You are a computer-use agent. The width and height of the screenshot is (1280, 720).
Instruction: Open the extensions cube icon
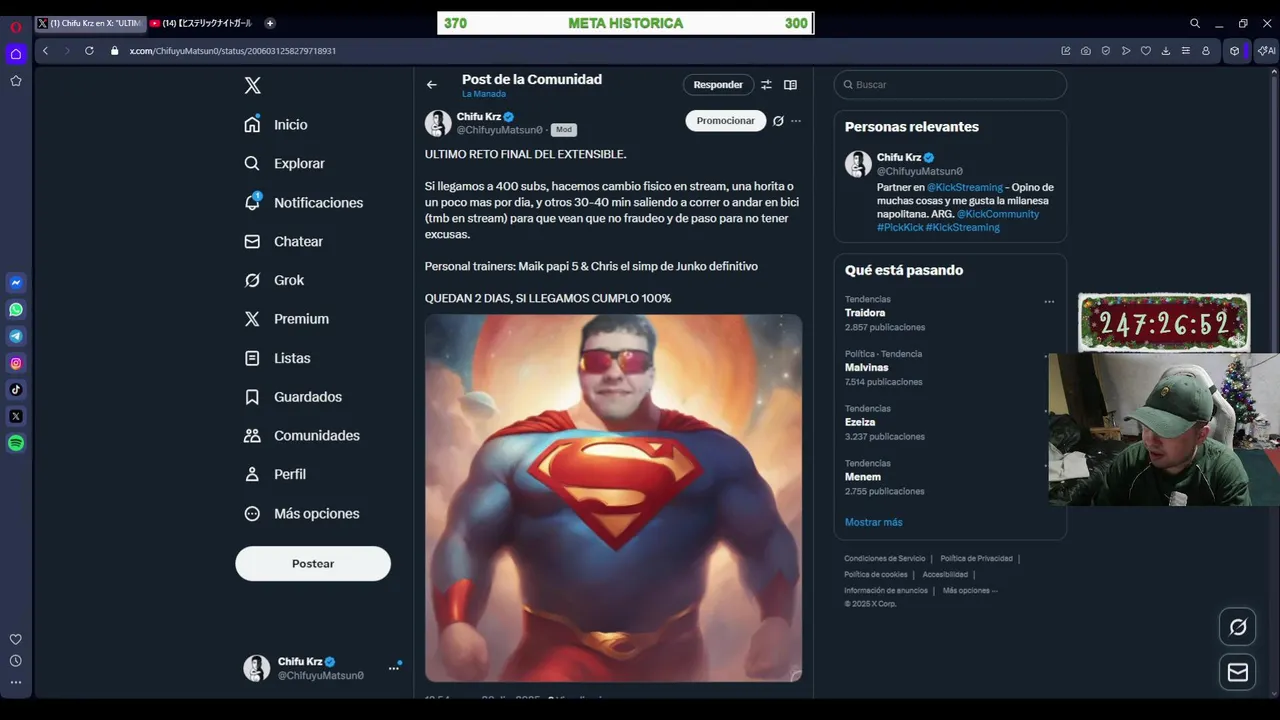(1235, 51)
